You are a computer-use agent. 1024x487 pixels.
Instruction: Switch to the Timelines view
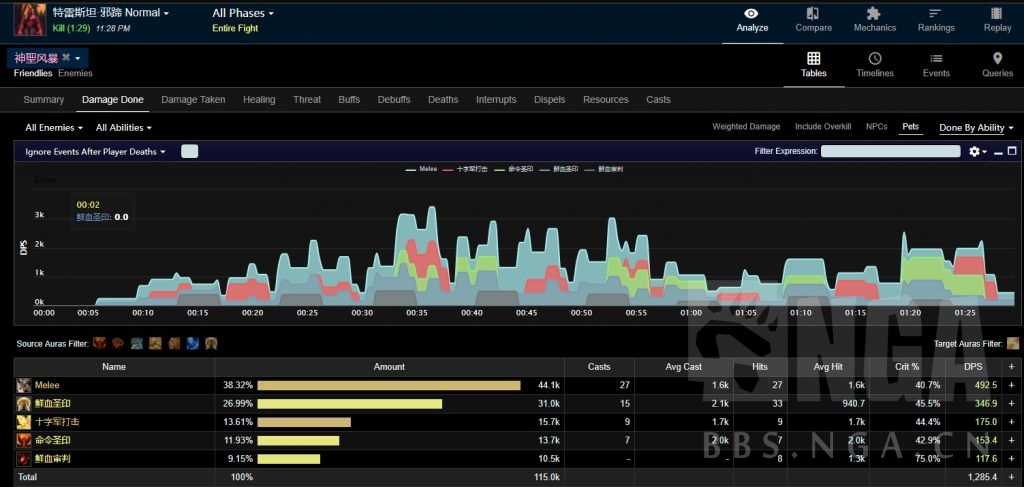click(875, 60)
